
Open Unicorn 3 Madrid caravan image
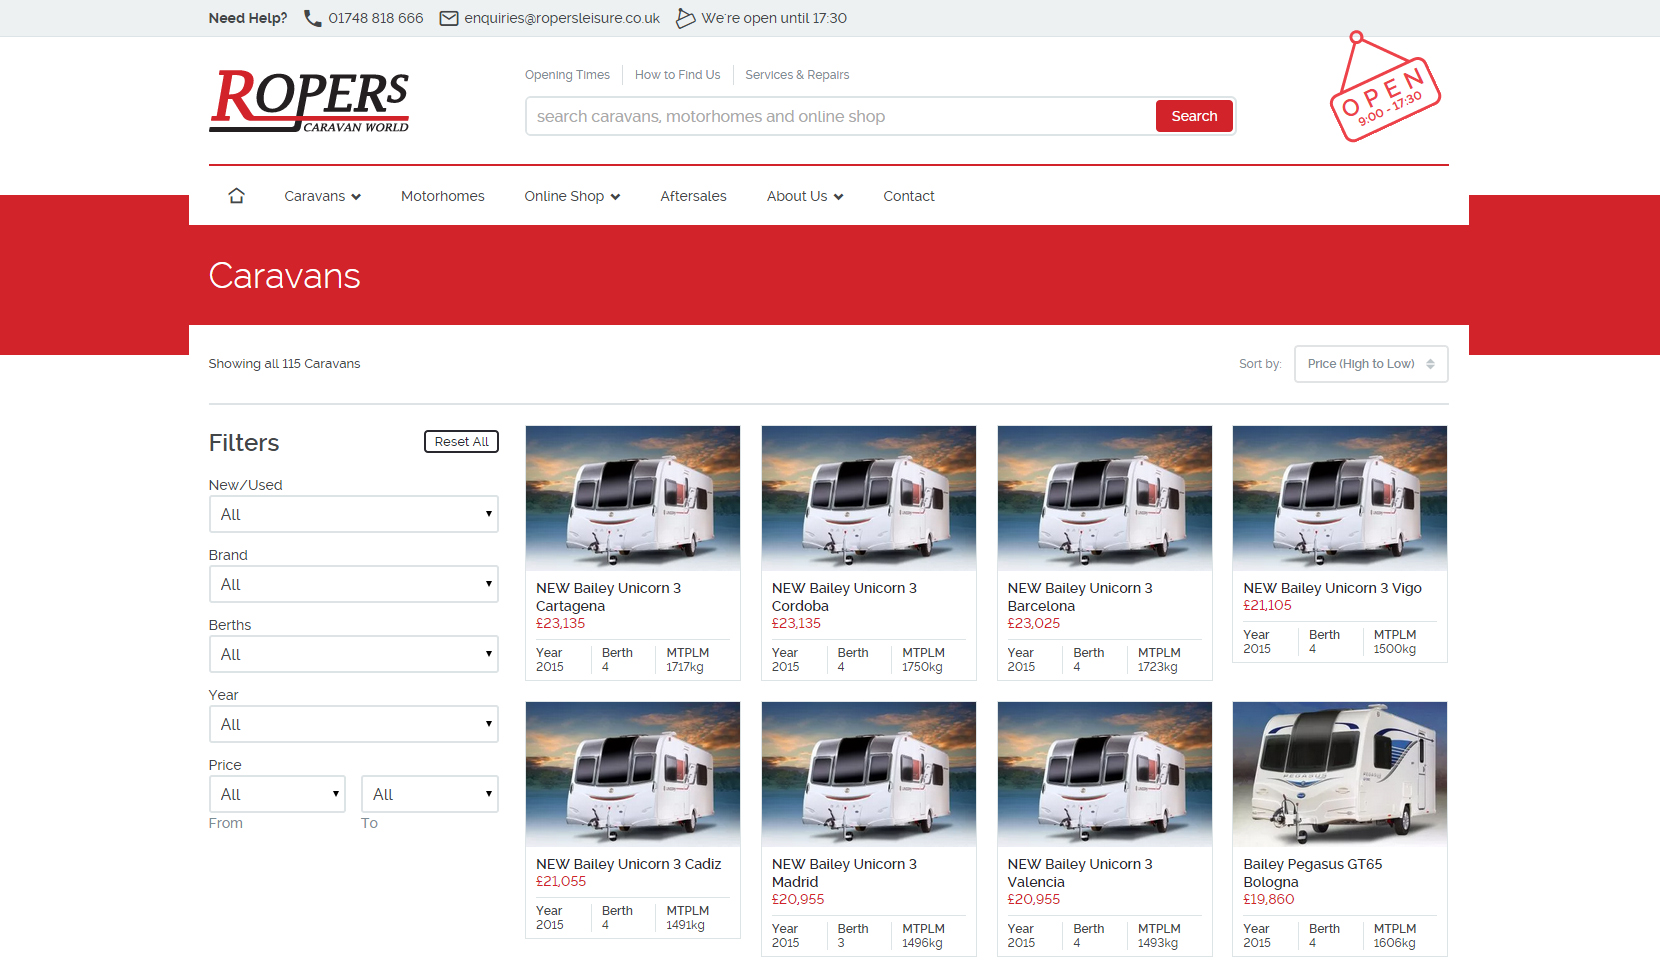(x=869, y=774)
